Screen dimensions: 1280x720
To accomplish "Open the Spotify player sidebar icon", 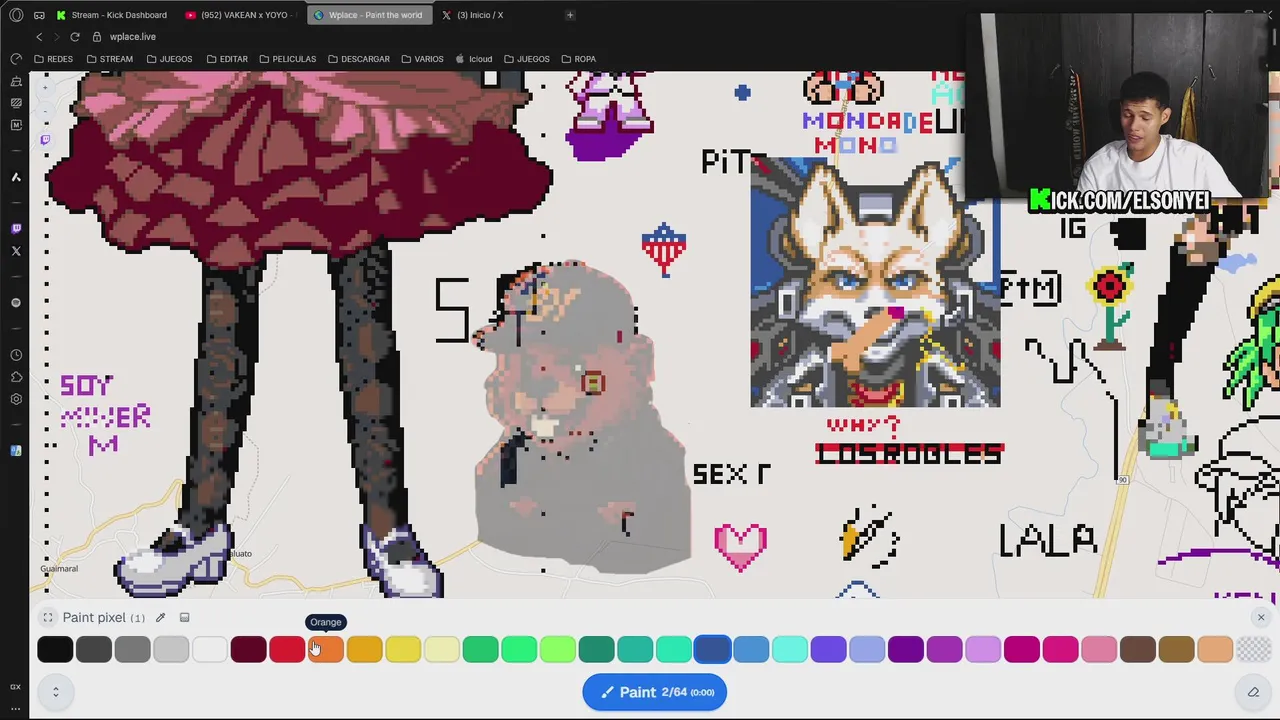I will (16, 302).
